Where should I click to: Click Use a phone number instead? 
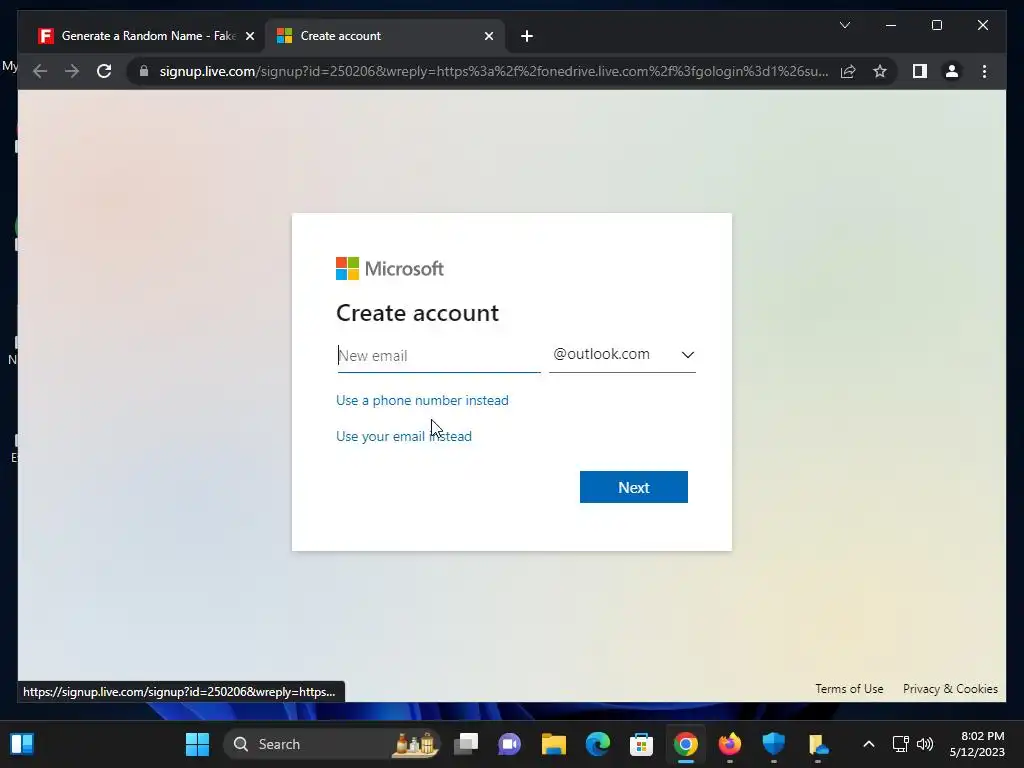coord(422,400)
